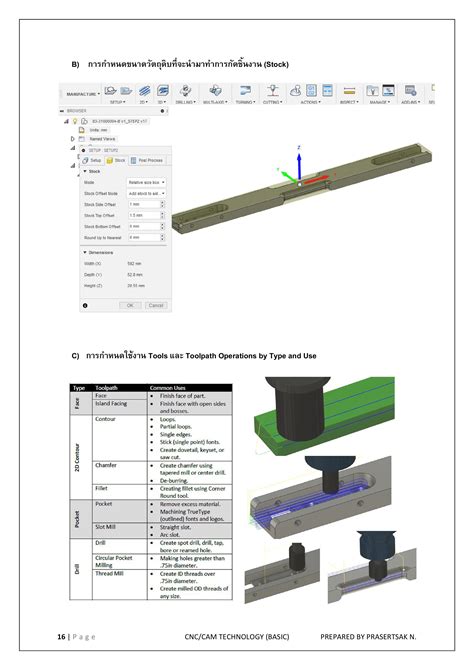
Task: Click the Stock Top Offset stepper arrows
Action: click(x=162, y=216)
